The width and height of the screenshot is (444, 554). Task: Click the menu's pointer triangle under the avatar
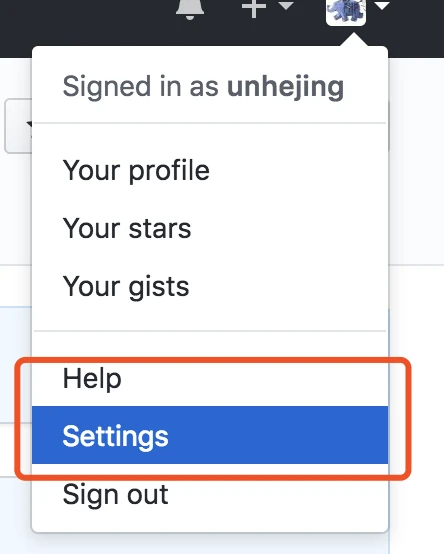[x=354, y=40]
